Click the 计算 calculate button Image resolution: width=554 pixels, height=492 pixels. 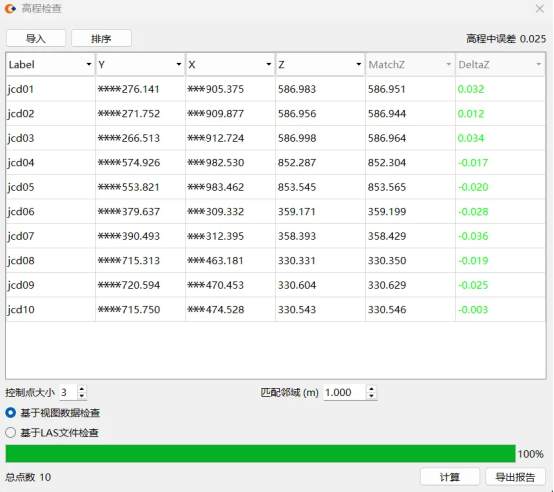pos(450,477)
